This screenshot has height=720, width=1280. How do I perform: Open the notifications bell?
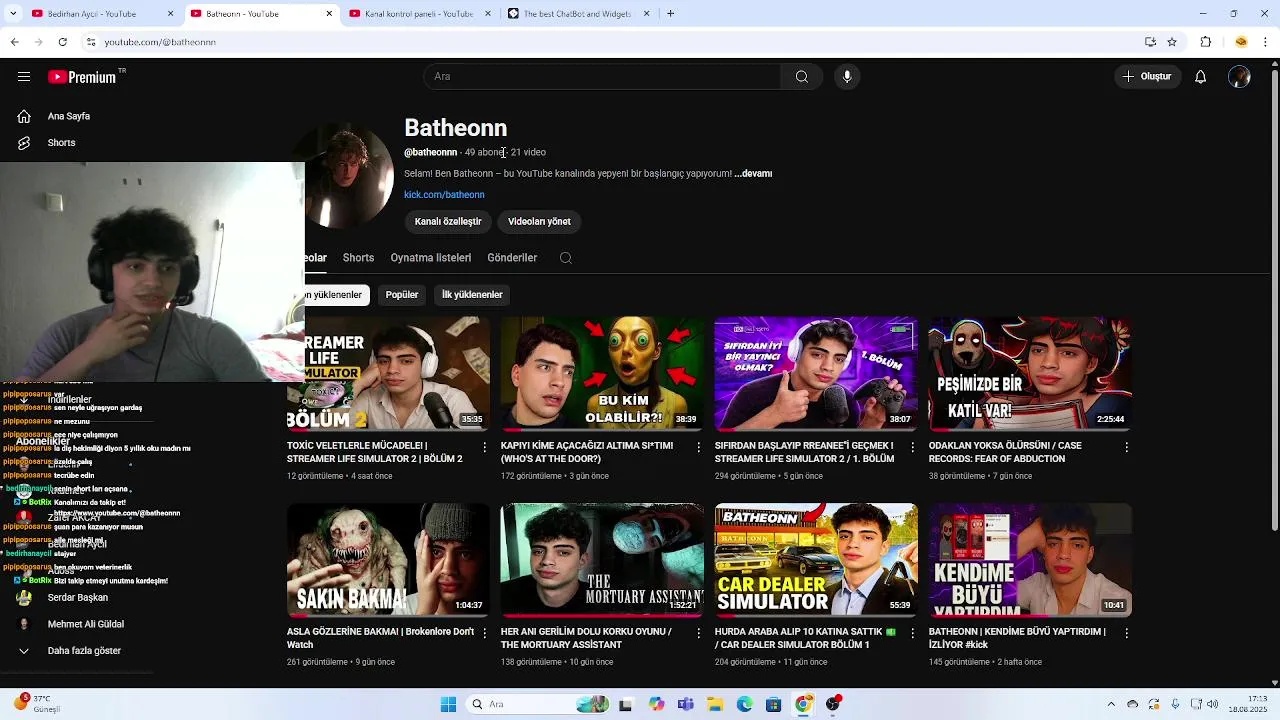(x=1200, y=77)
